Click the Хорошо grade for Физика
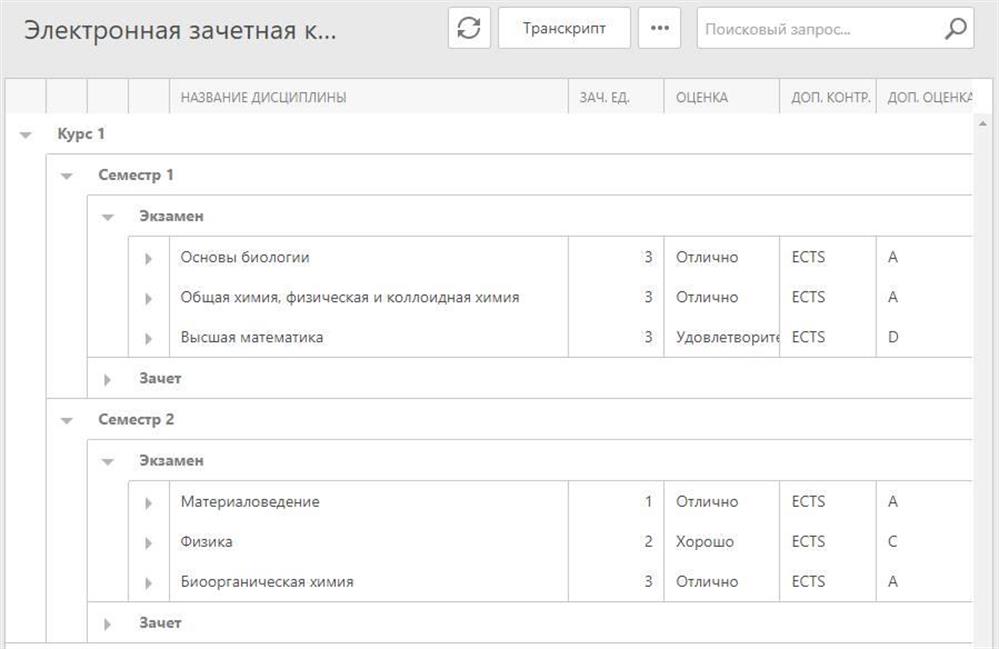This screenshot has height=649, width=999. [x=705, y=542]
